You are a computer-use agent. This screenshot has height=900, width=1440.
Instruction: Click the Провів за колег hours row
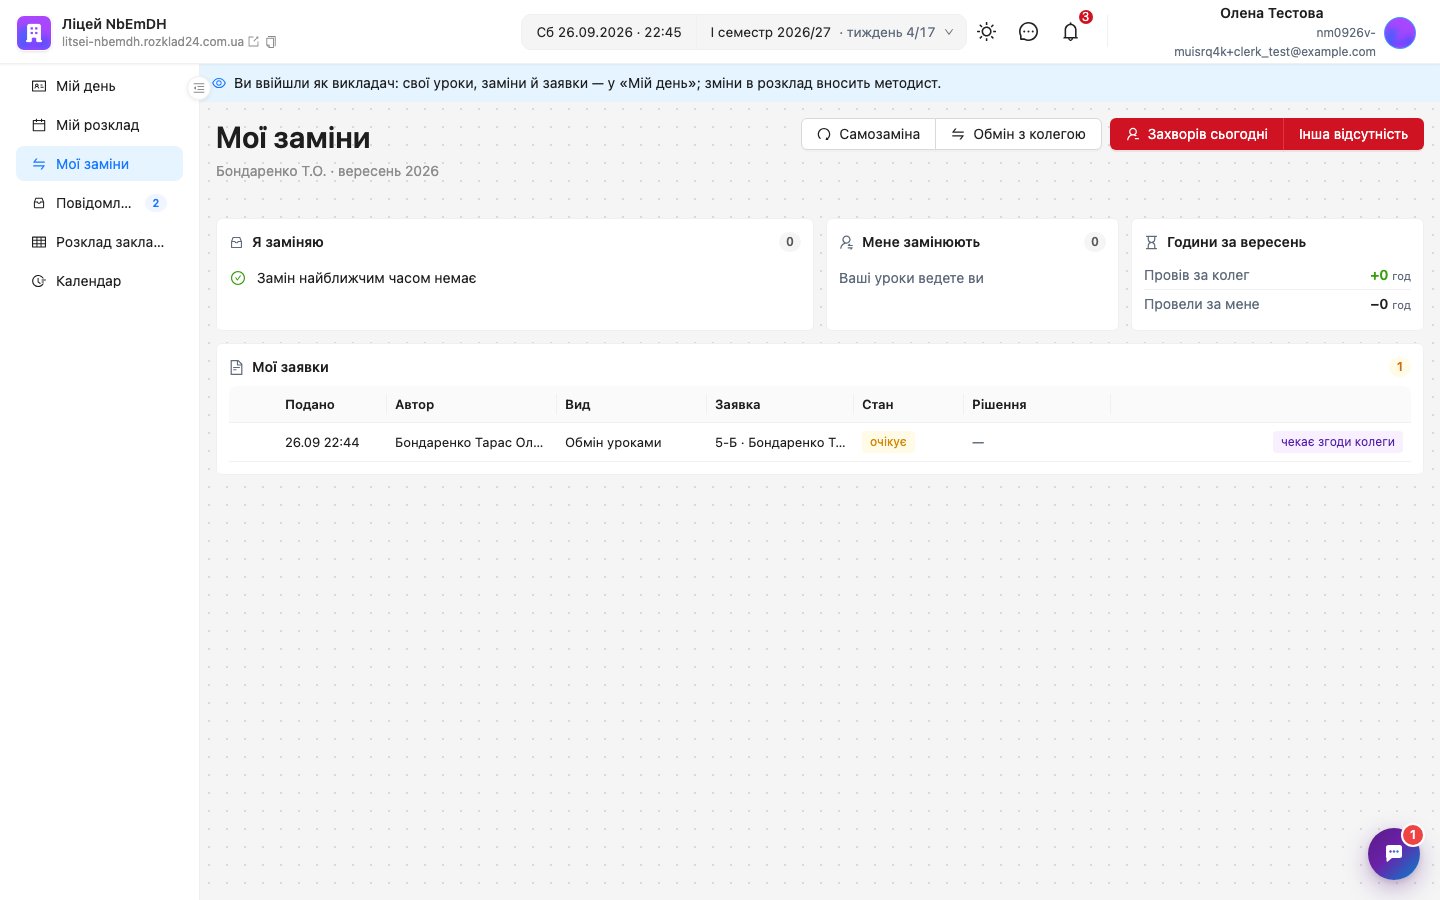point(1277,275)
